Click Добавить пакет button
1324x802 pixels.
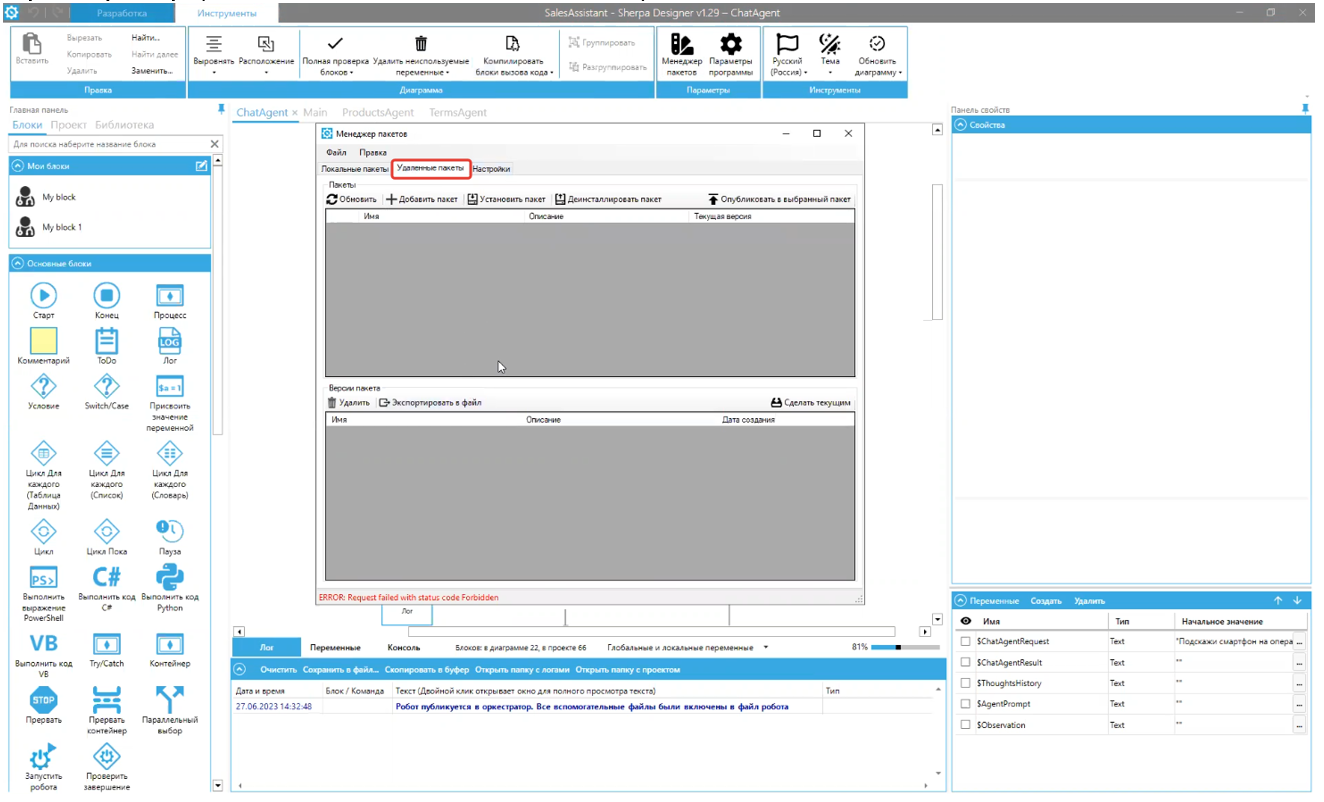pos(422,199)
